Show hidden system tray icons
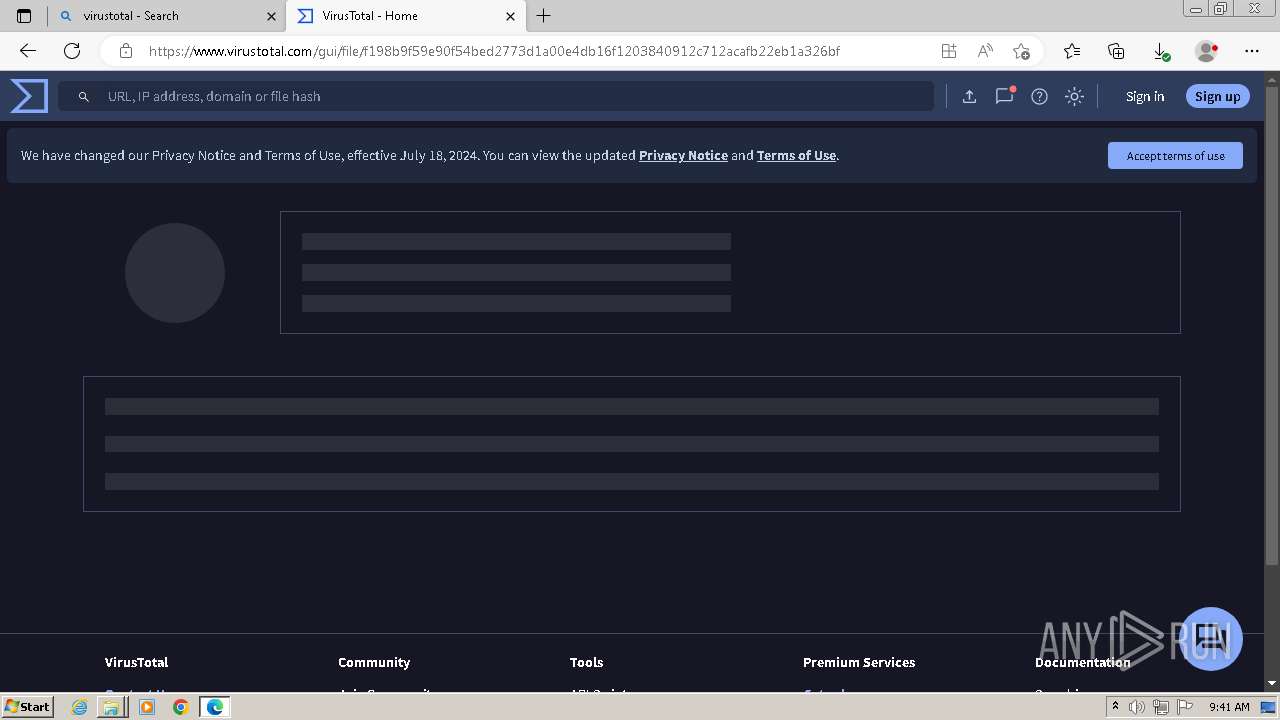This screenshot has height=720, width=1280. [1115, 706]
